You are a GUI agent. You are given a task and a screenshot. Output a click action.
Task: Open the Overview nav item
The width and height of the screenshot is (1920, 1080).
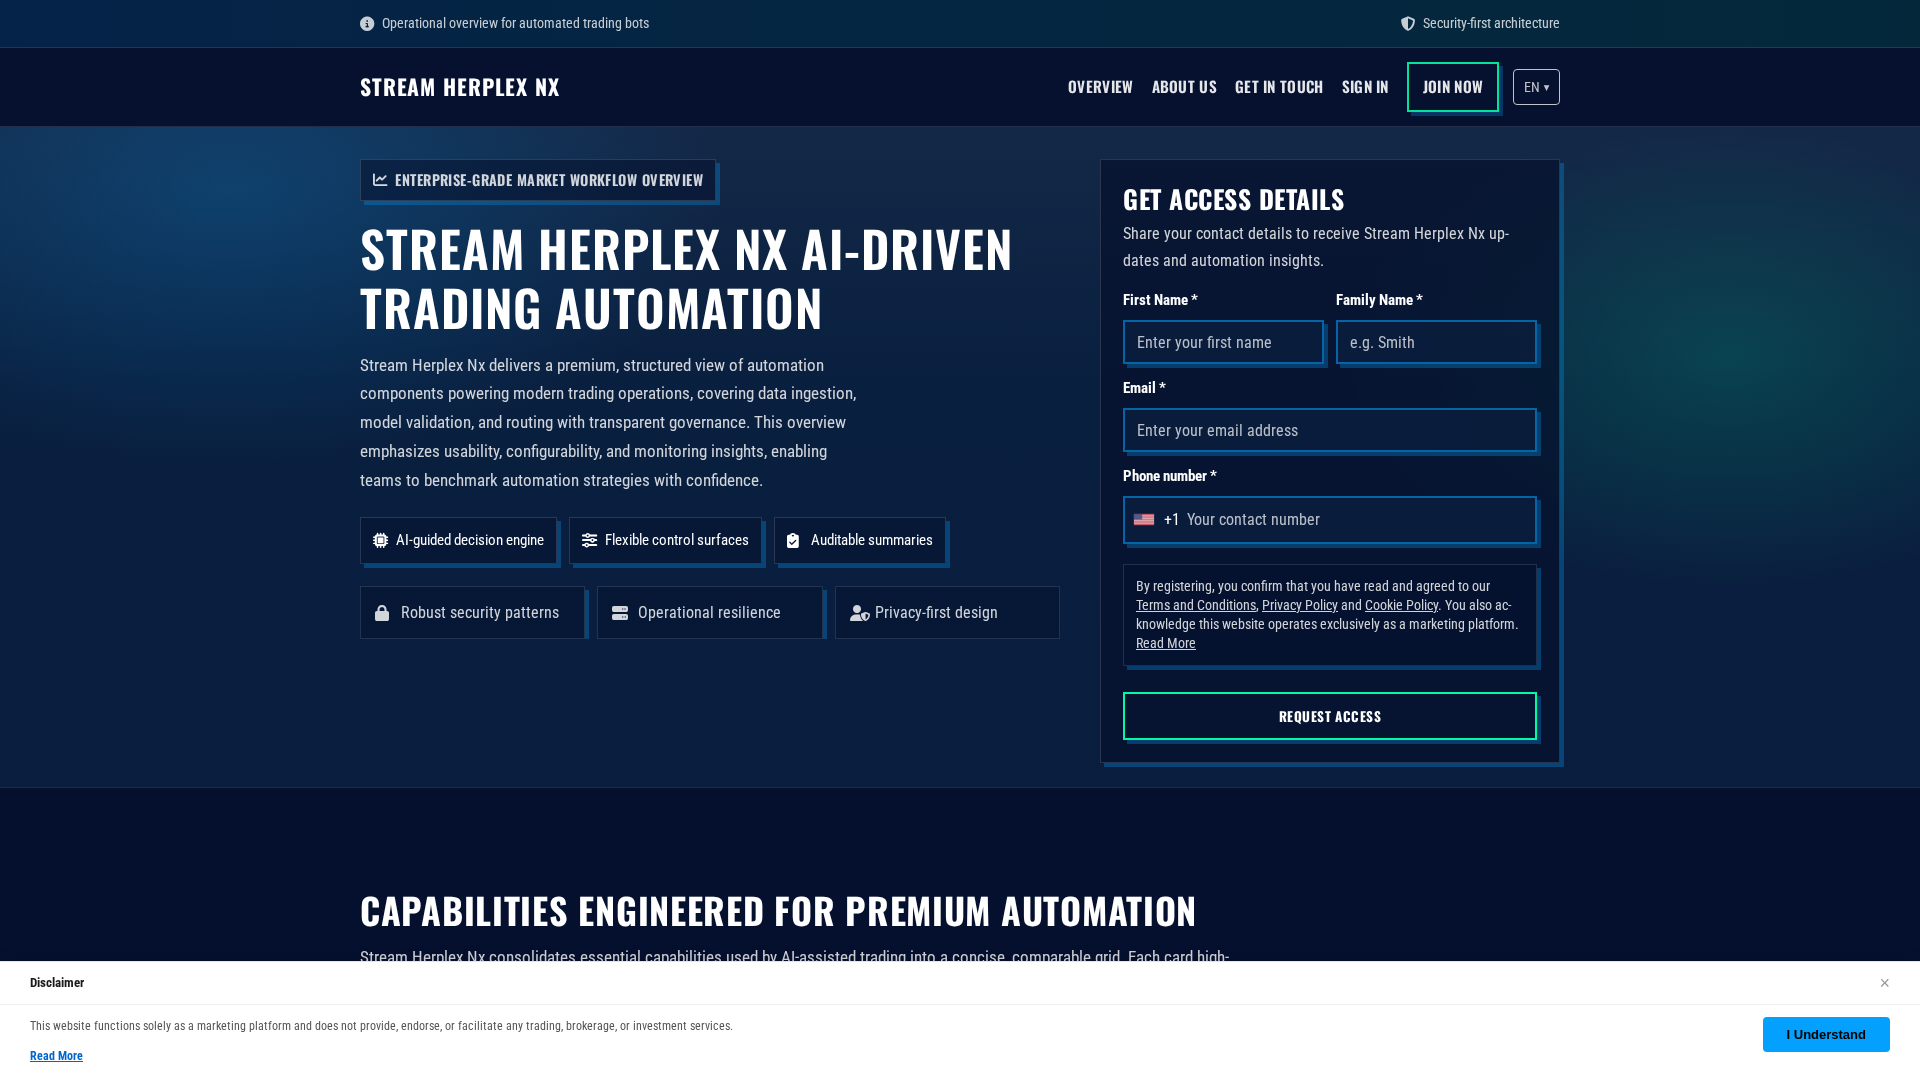click(1100, 87)
